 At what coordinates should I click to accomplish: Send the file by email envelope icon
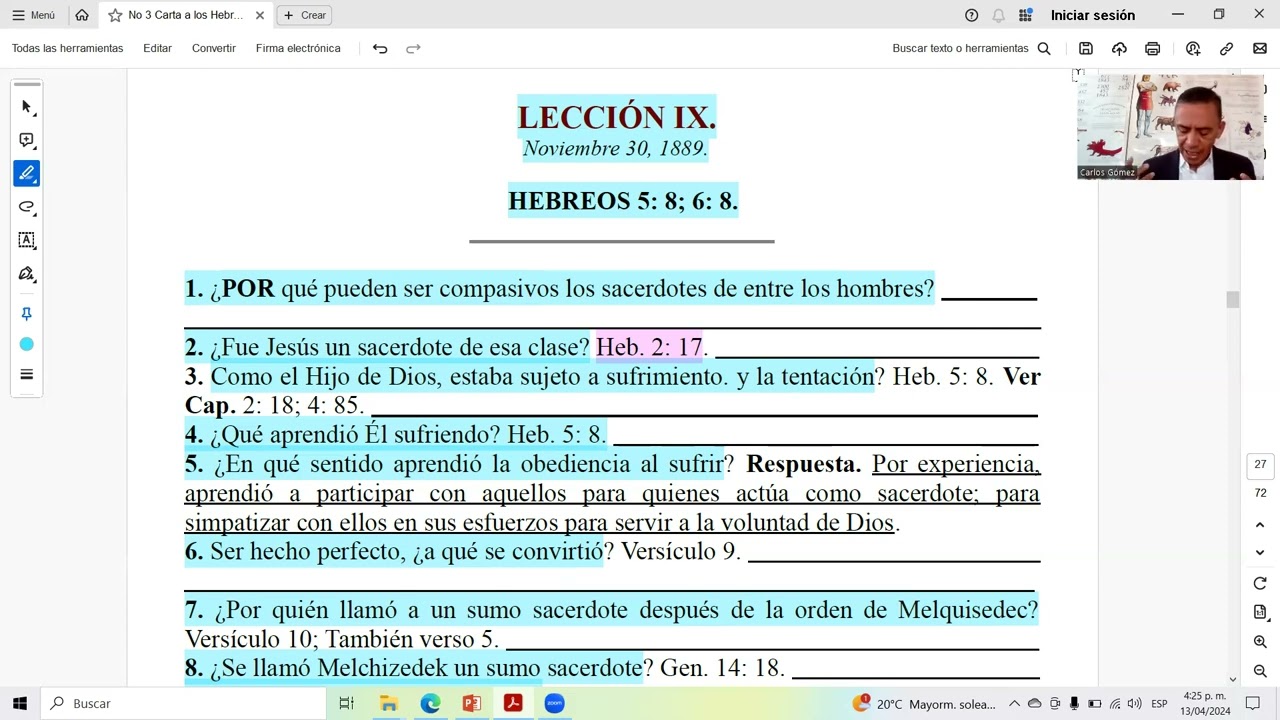tap(1259, 48)
